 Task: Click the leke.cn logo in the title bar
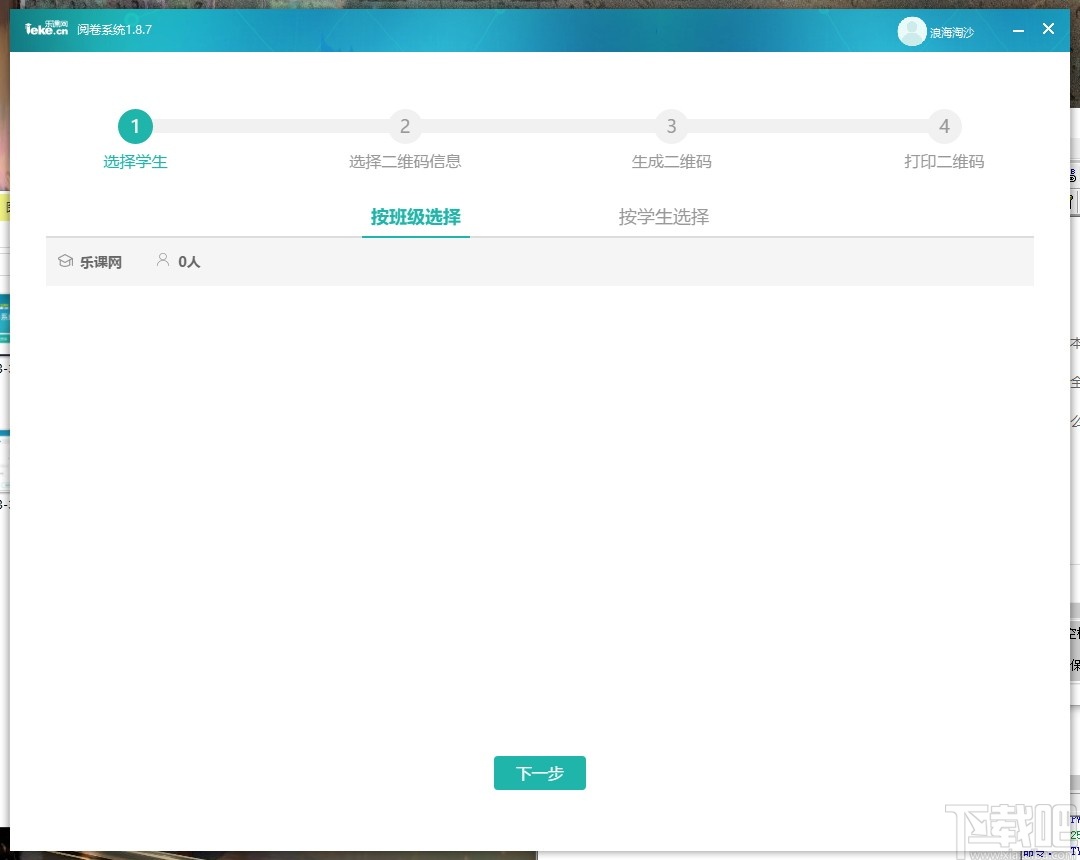coord(45,27)
